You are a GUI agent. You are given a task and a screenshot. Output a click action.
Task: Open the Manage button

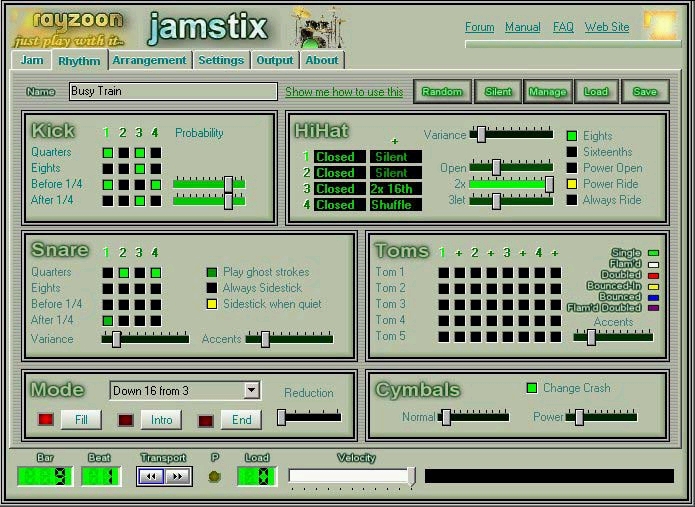(548, 92)
